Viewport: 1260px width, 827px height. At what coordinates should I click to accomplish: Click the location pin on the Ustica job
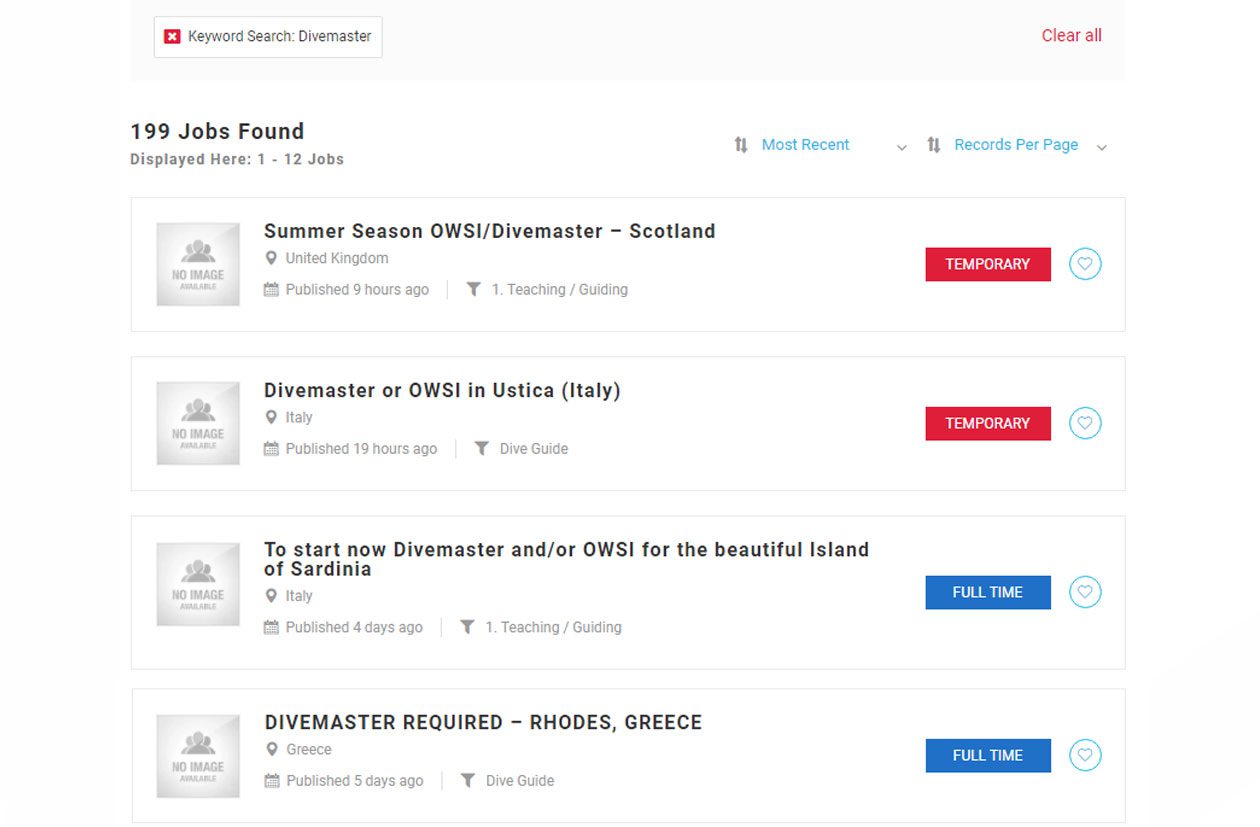pos(271,417)
